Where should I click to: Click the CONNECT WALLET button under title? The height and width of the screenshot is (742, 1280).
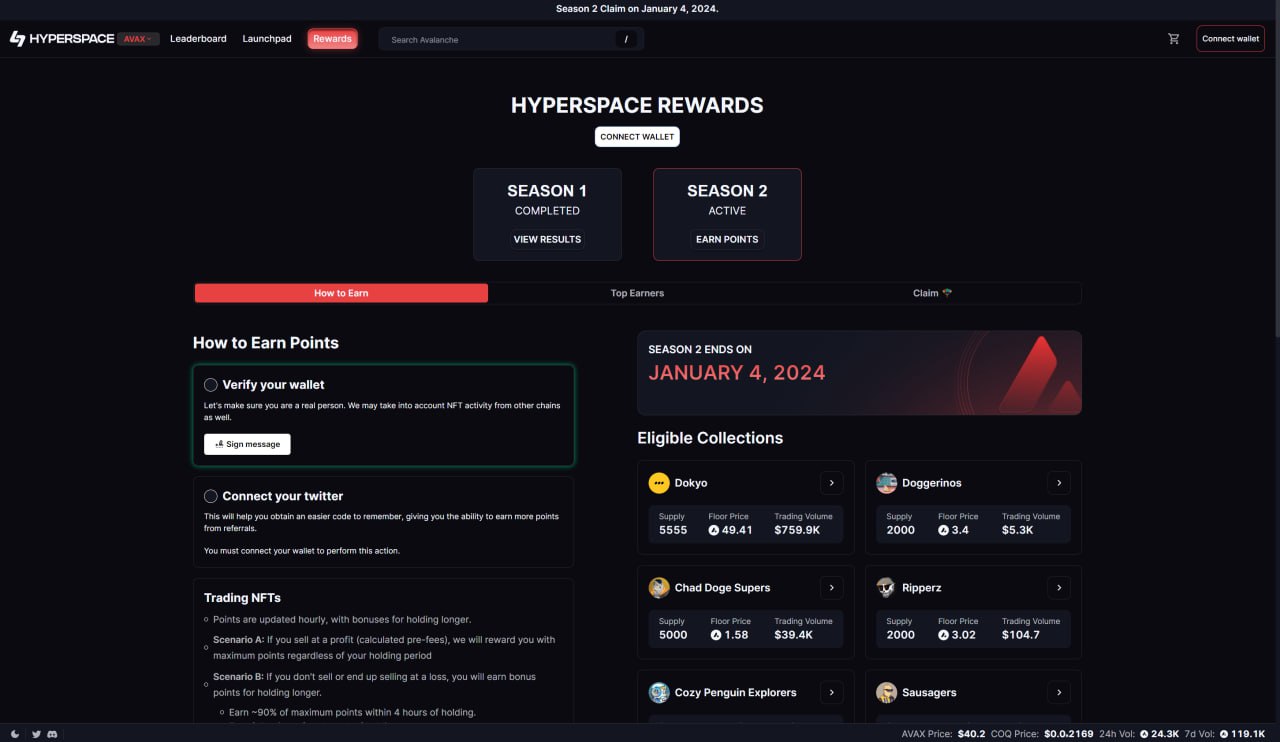tap(637, 136)
